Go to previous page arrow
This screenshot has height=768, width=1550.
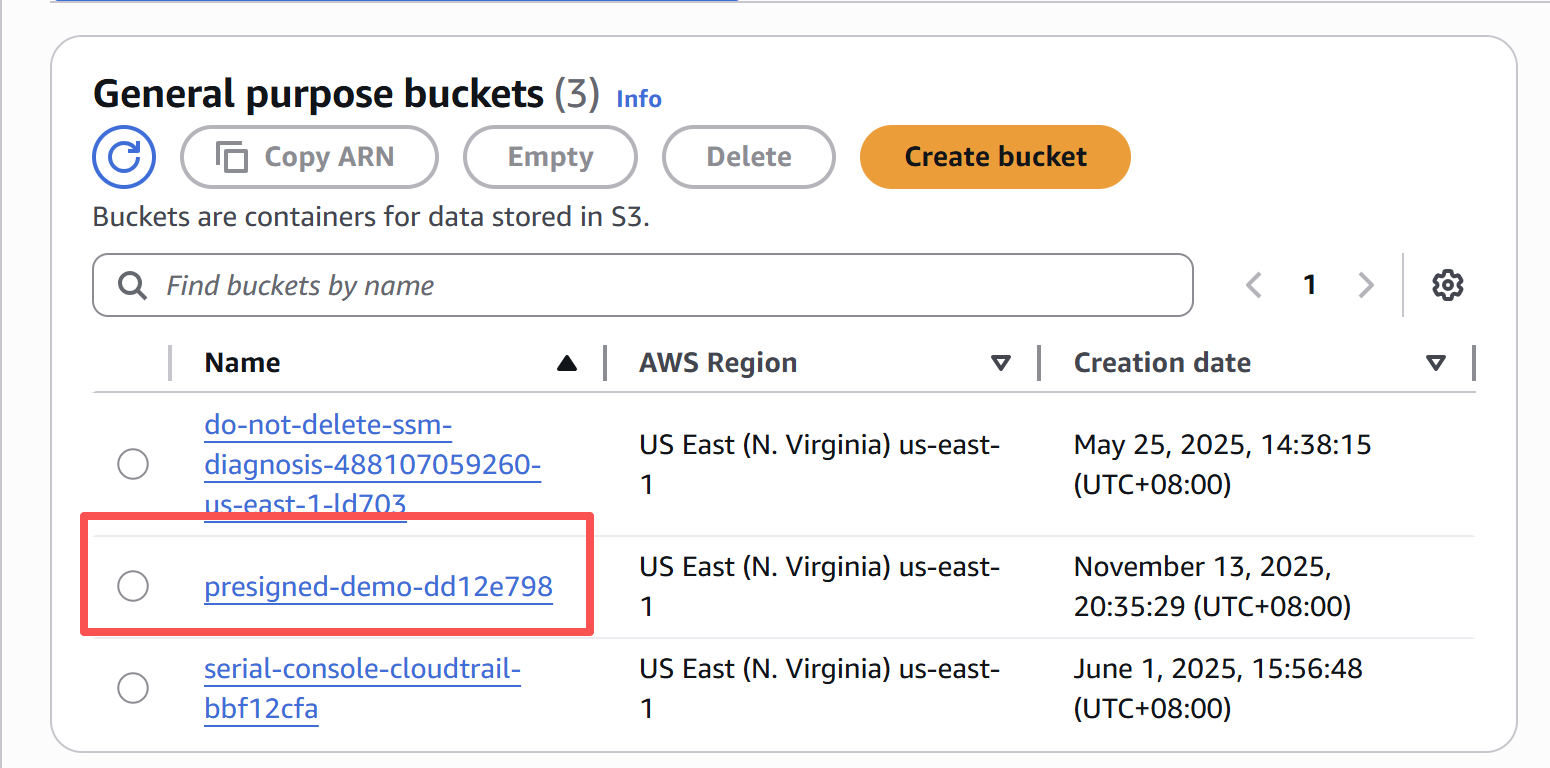1253,286
